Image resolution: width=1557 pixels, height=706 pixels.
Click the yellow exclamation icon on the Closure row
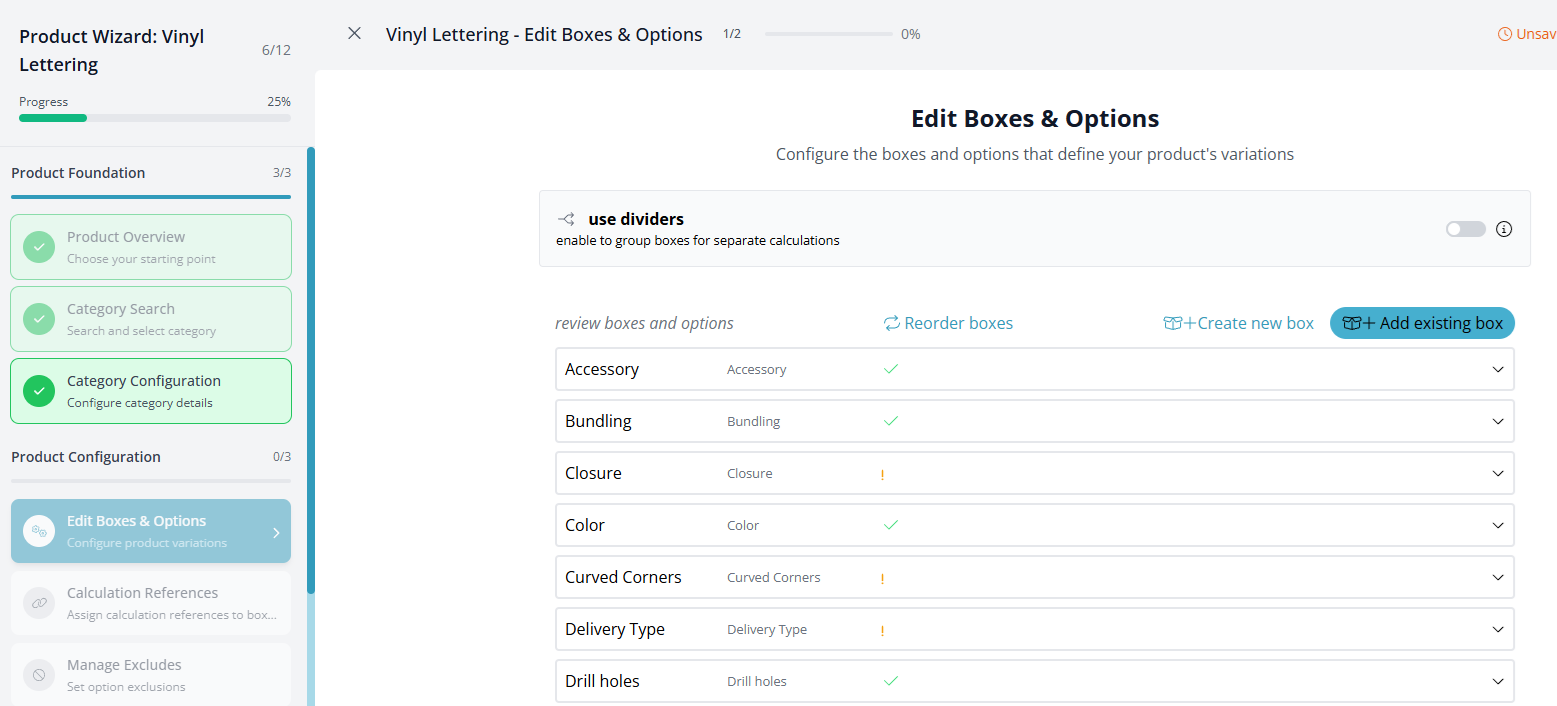(x=882, y=473)
